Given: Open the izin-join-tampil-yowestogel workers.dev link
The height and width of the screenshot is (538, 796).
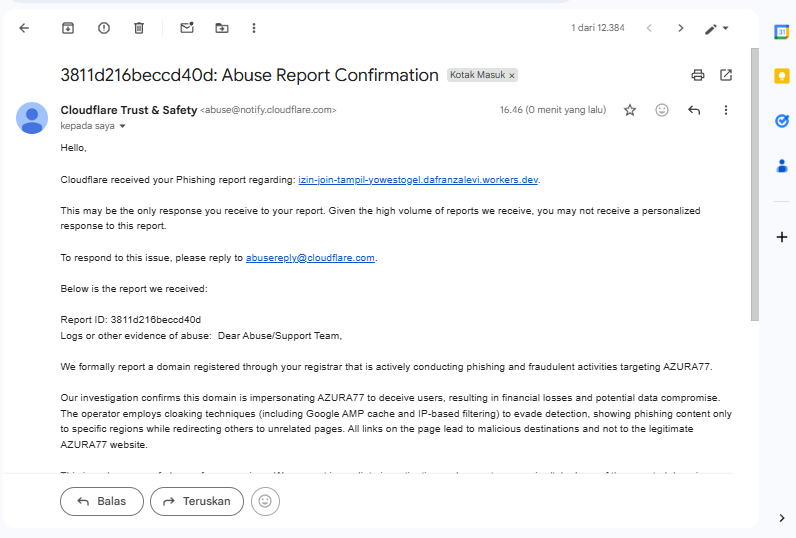Looking at the screenshot, I should 418,180.
